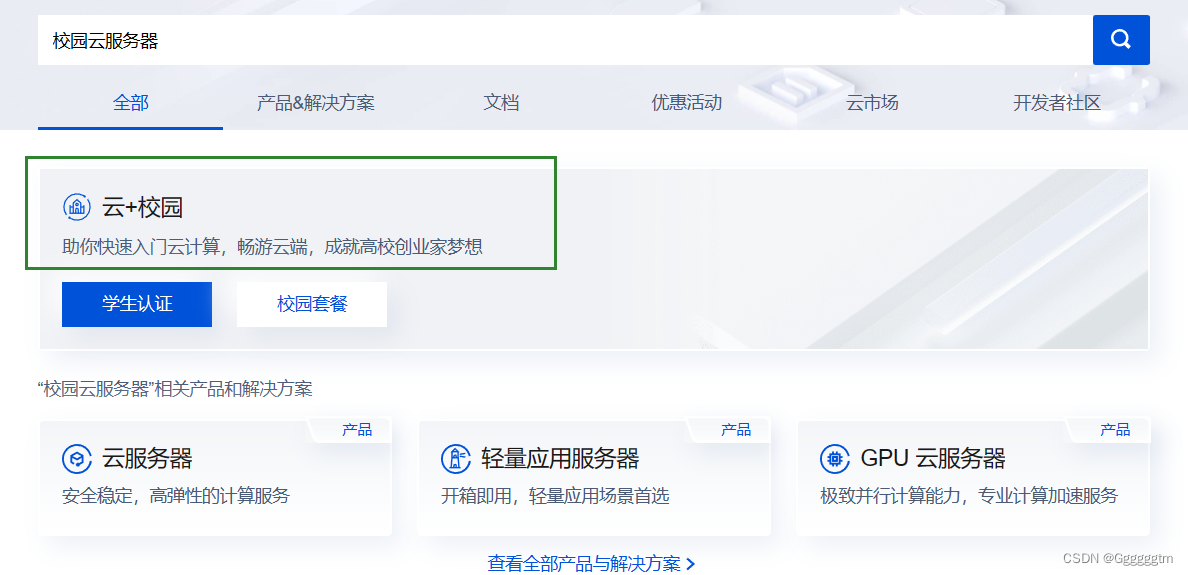Click the 轻量应用服务器 lighthouse icon
The width and height of the screenshot is (1188, 575).
point(455,458)
